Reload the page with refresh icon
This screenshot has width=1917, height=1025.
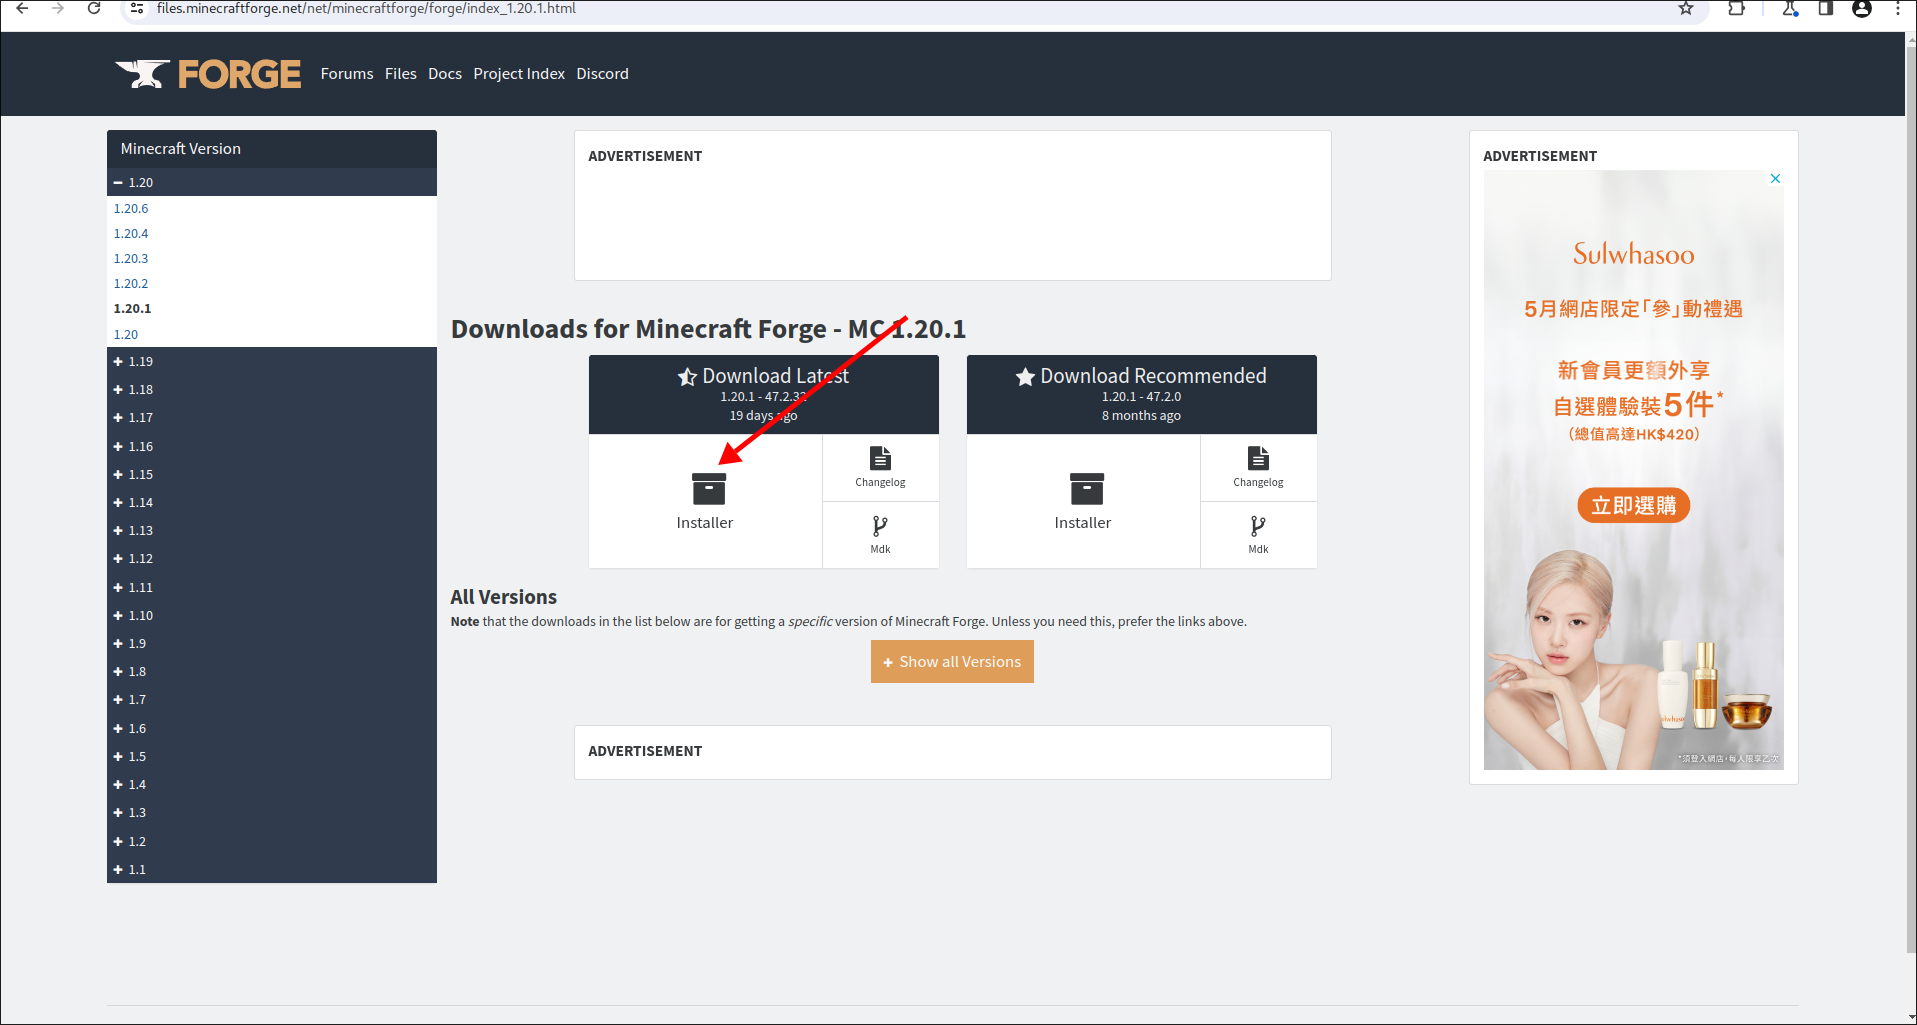click(94, 8)
